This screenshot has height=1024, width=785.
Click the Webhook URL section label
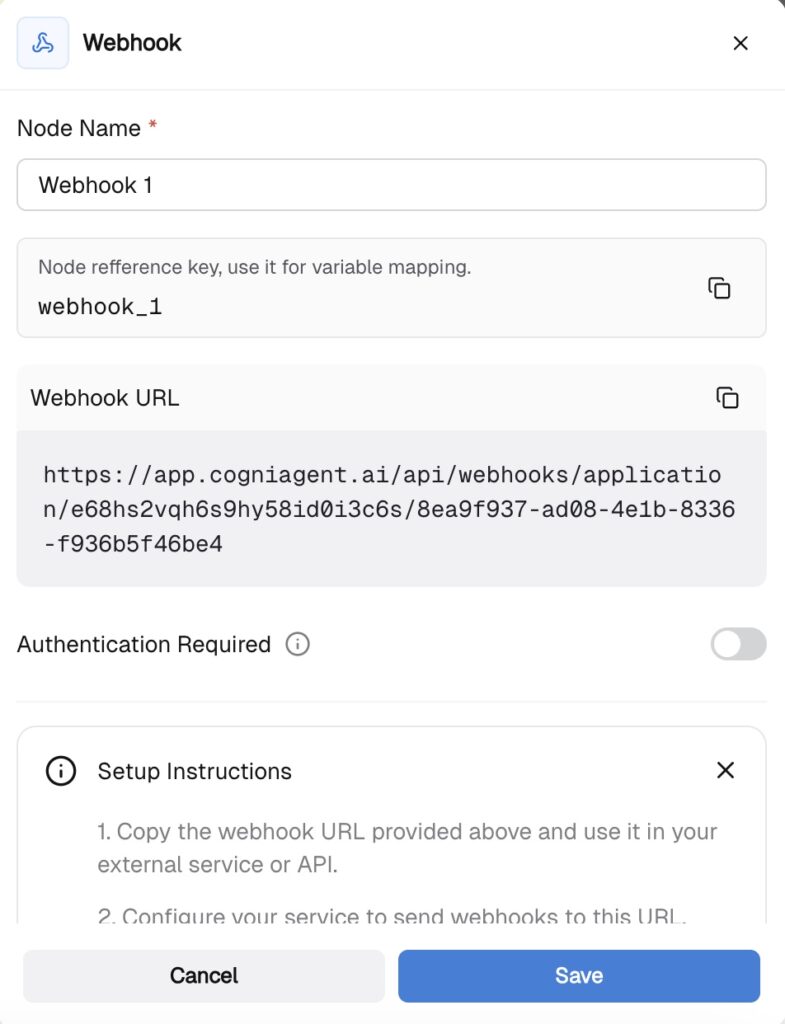coord(105,397)
